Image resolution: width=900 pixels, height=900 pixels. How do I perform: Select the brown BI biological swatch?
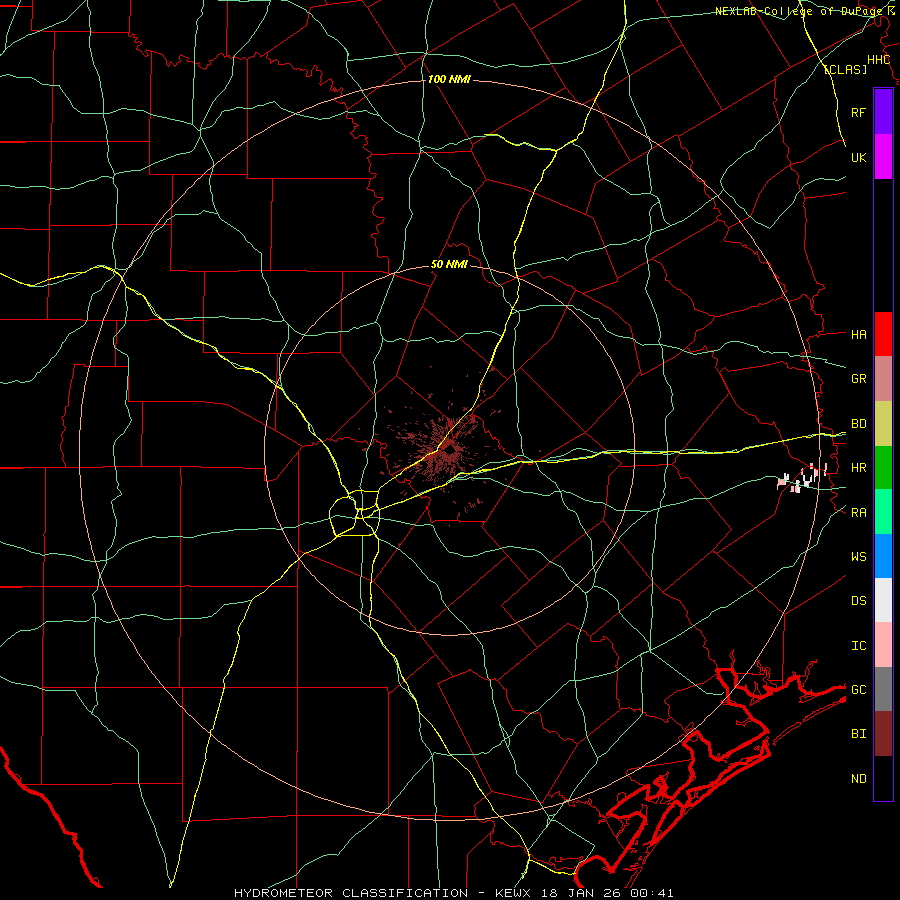pos(883,734)
